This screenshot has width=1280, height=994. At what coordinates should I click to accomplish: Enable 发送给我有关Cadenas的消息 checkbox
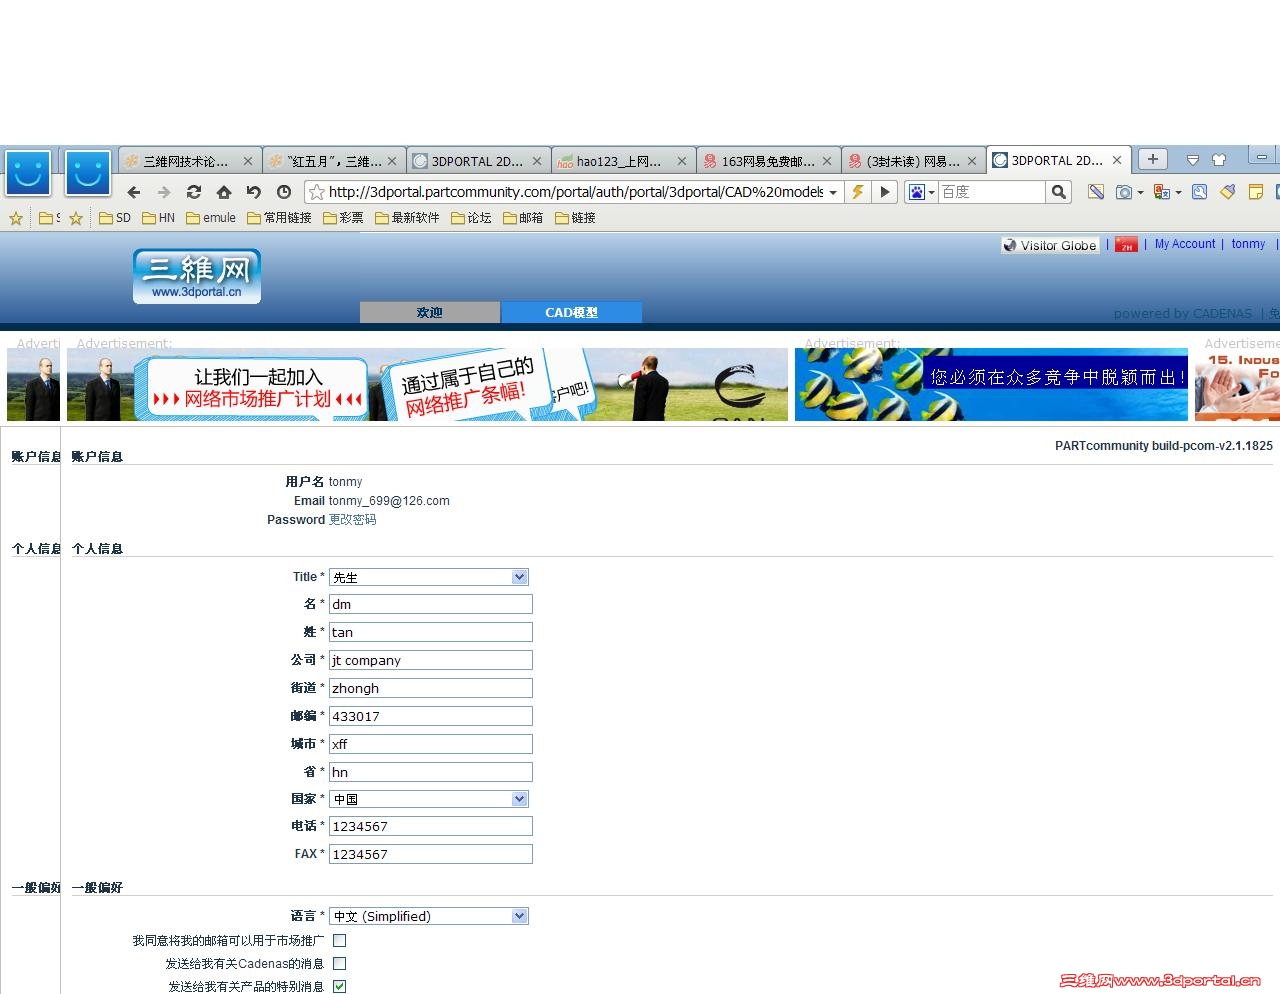click(x=340, y=963)
